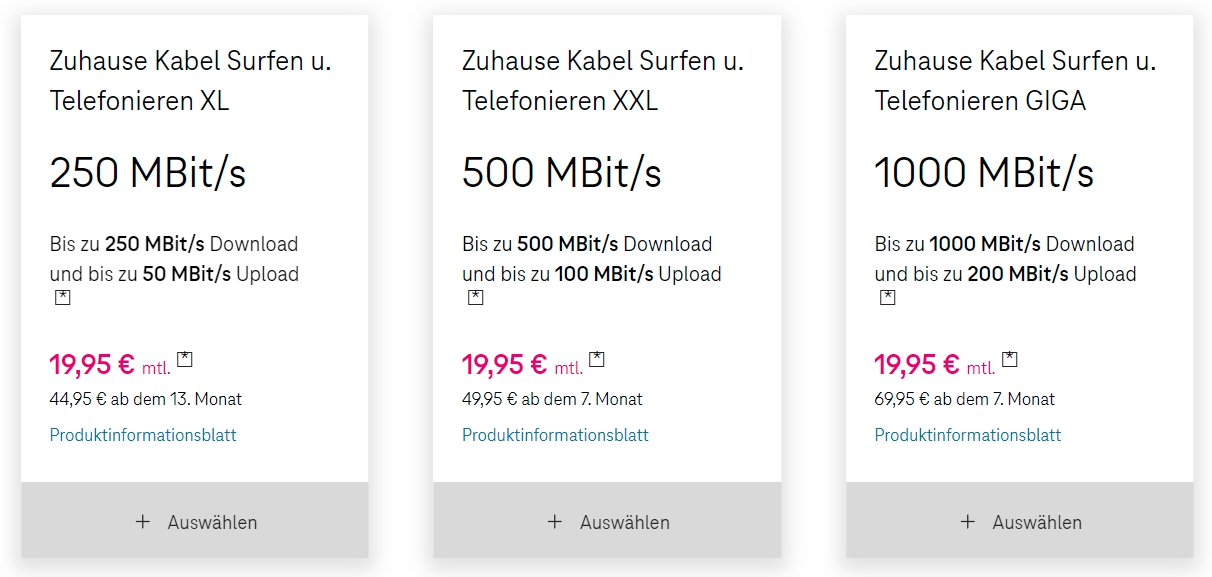This screenshot has width=1212, height=577.
Task: Click footnote icon beside XXL 19,95 € price
Action: [x=597, y=359]
